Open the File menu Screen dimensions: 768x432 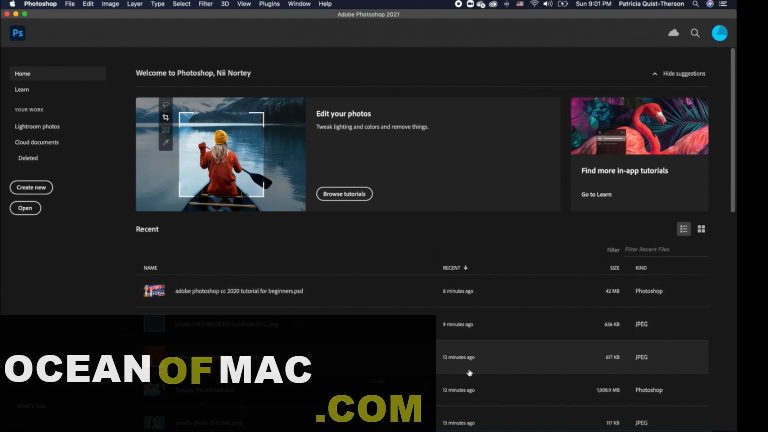[70, 4]
